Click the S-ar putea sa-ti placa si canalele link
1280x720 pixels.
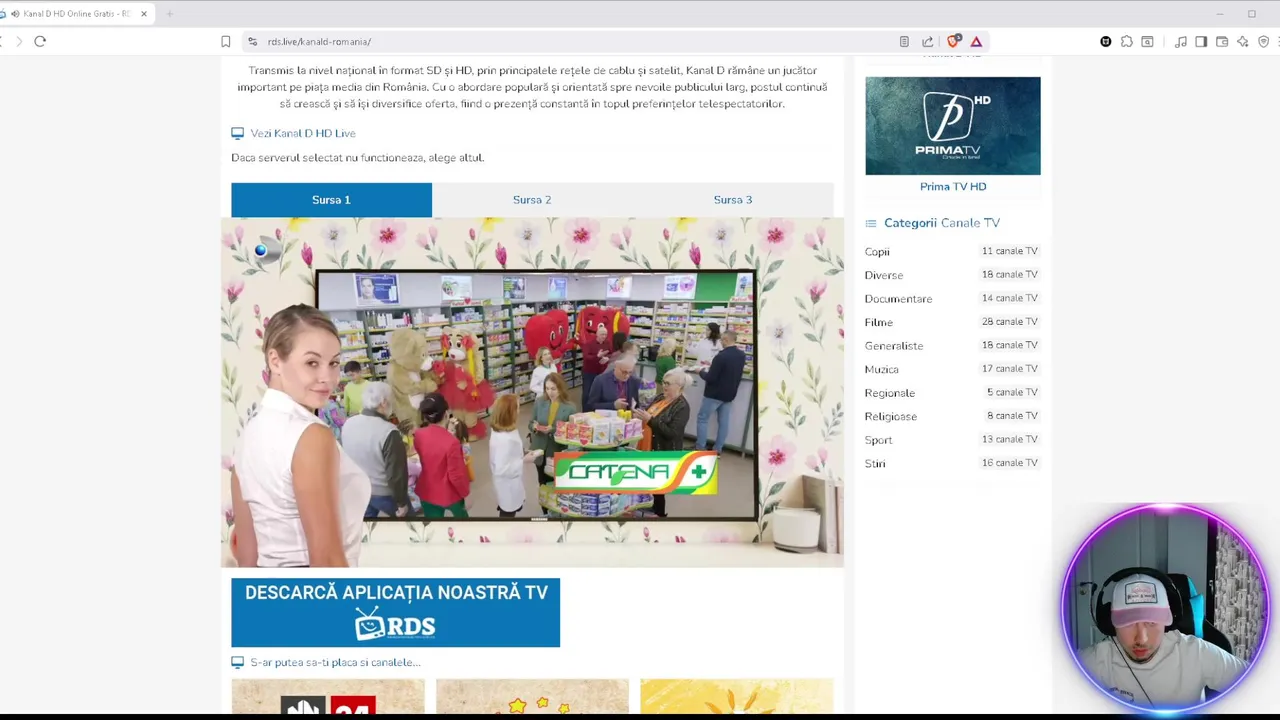335,662
